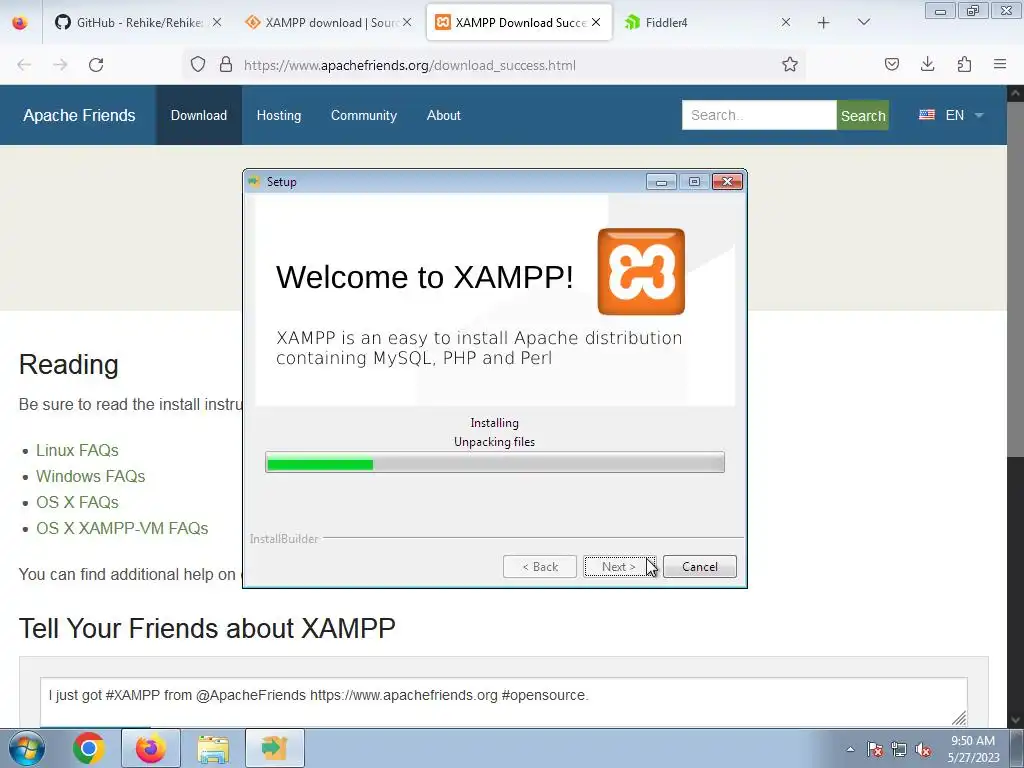Close the XAMPP Download Success tab
The image size is (1024, 768).
596,22
